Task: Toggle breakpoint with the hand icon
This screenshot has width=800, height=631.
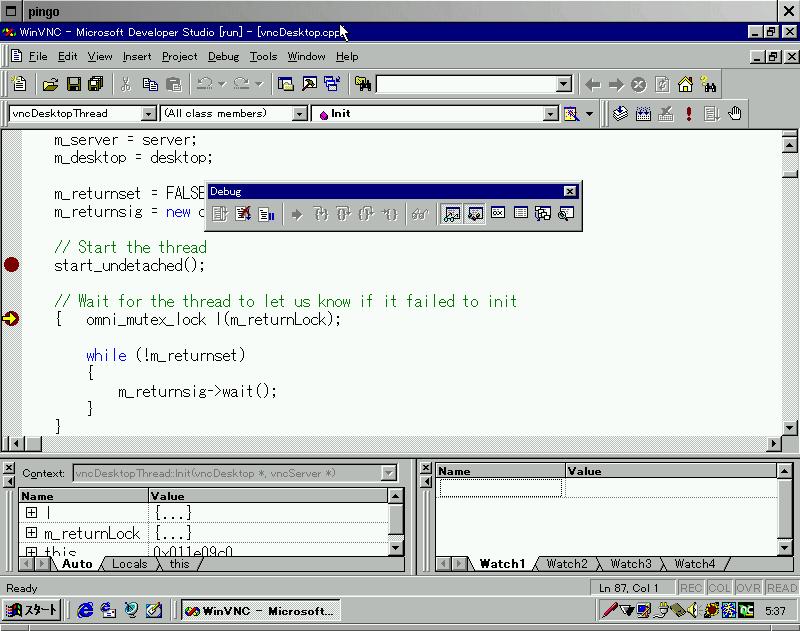Action: [735, 113]
